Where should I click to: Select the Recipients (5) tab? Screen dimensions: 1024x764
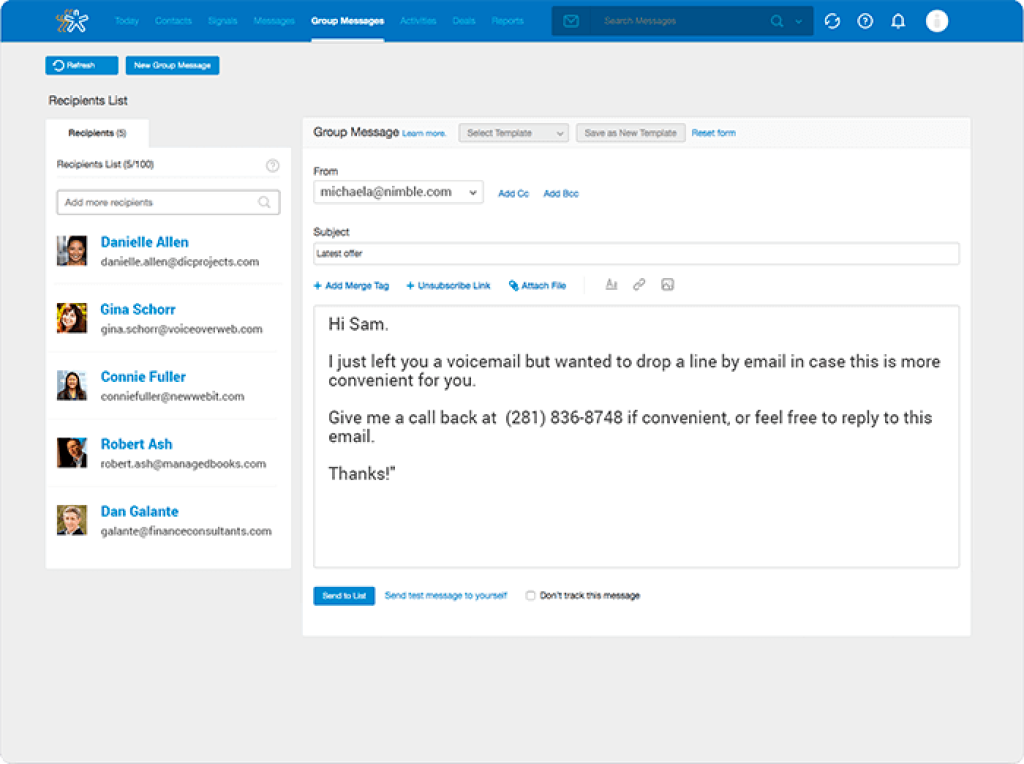click(x=97, y=133)
